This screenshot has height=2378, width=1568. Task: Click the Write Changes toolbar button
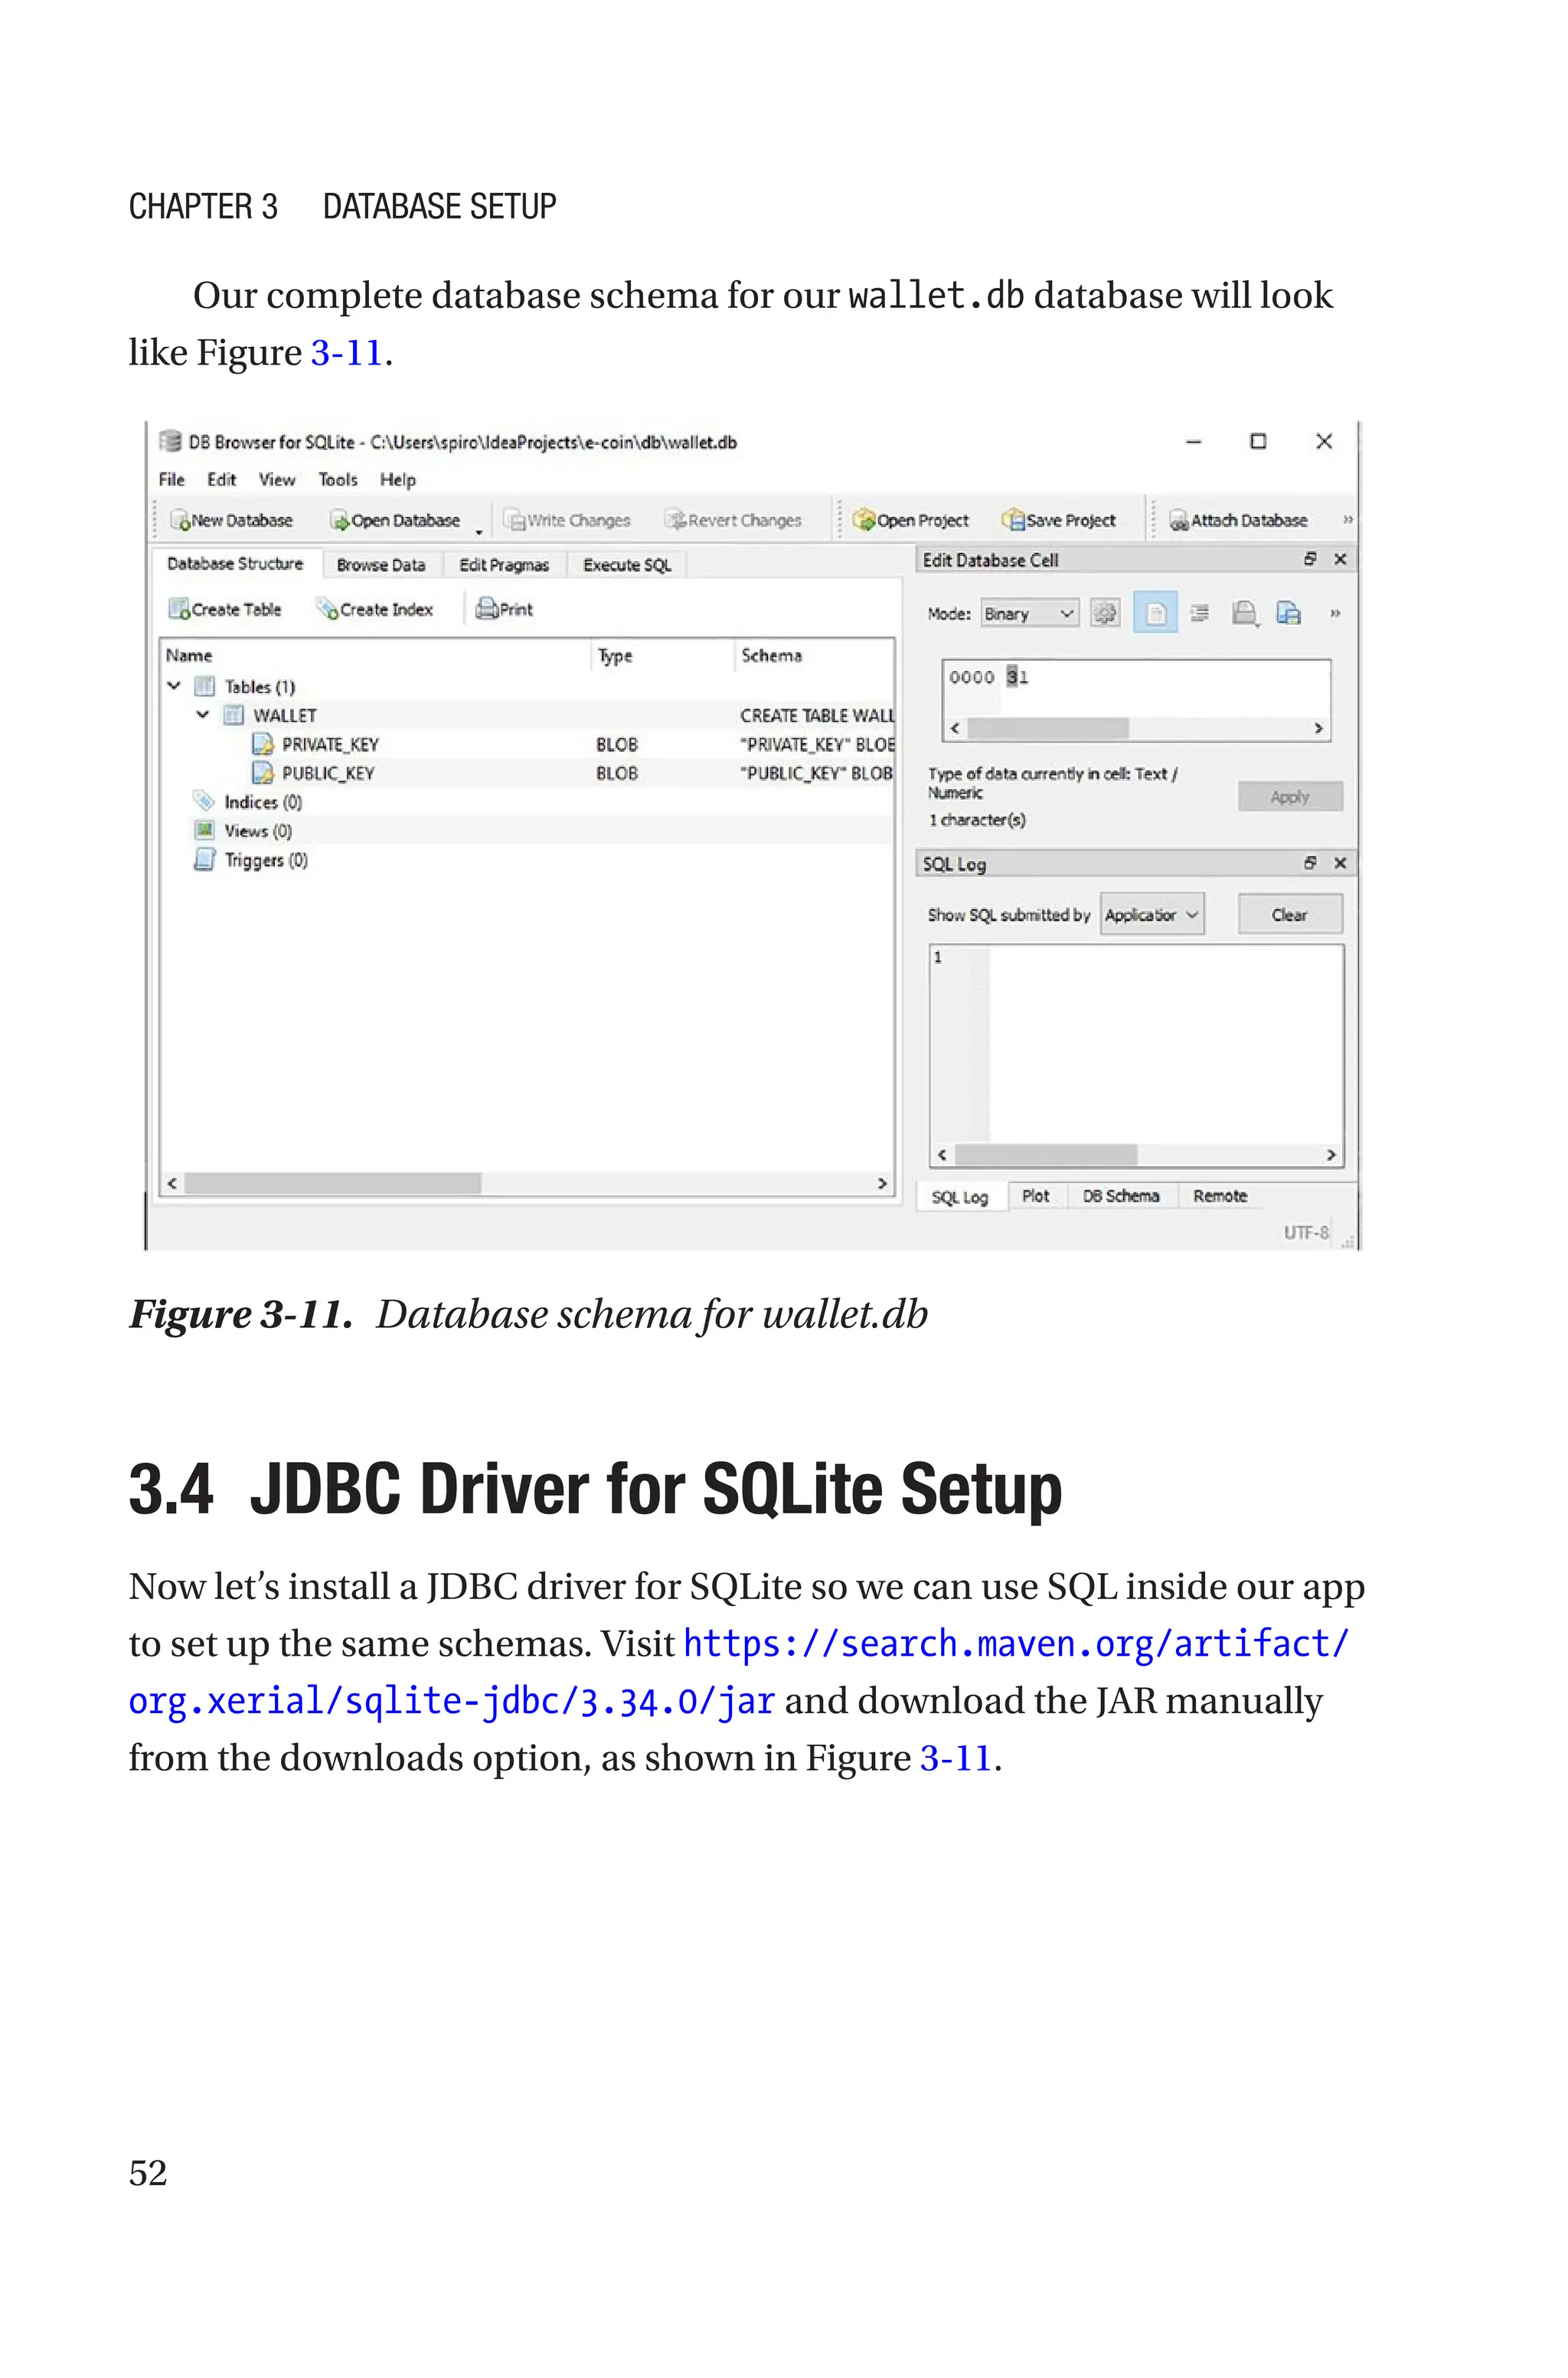tap(567, 520)
